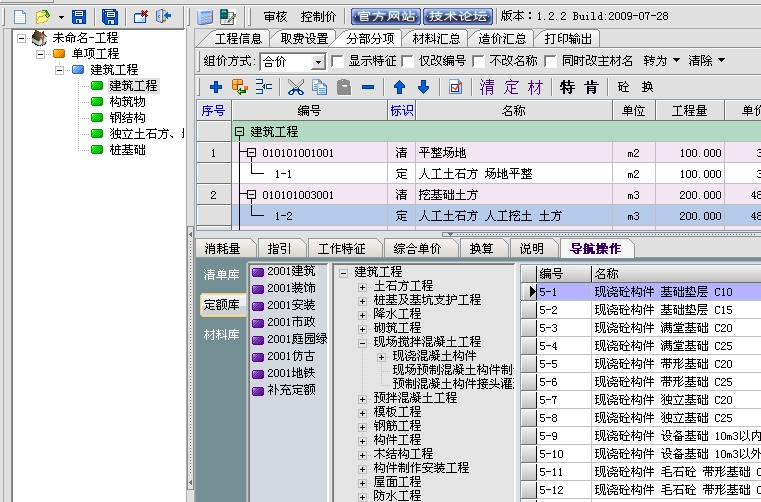
Task: Select quota row 5-3 现浇砼构件 满堂基础 C20
Action: point(641,328)
